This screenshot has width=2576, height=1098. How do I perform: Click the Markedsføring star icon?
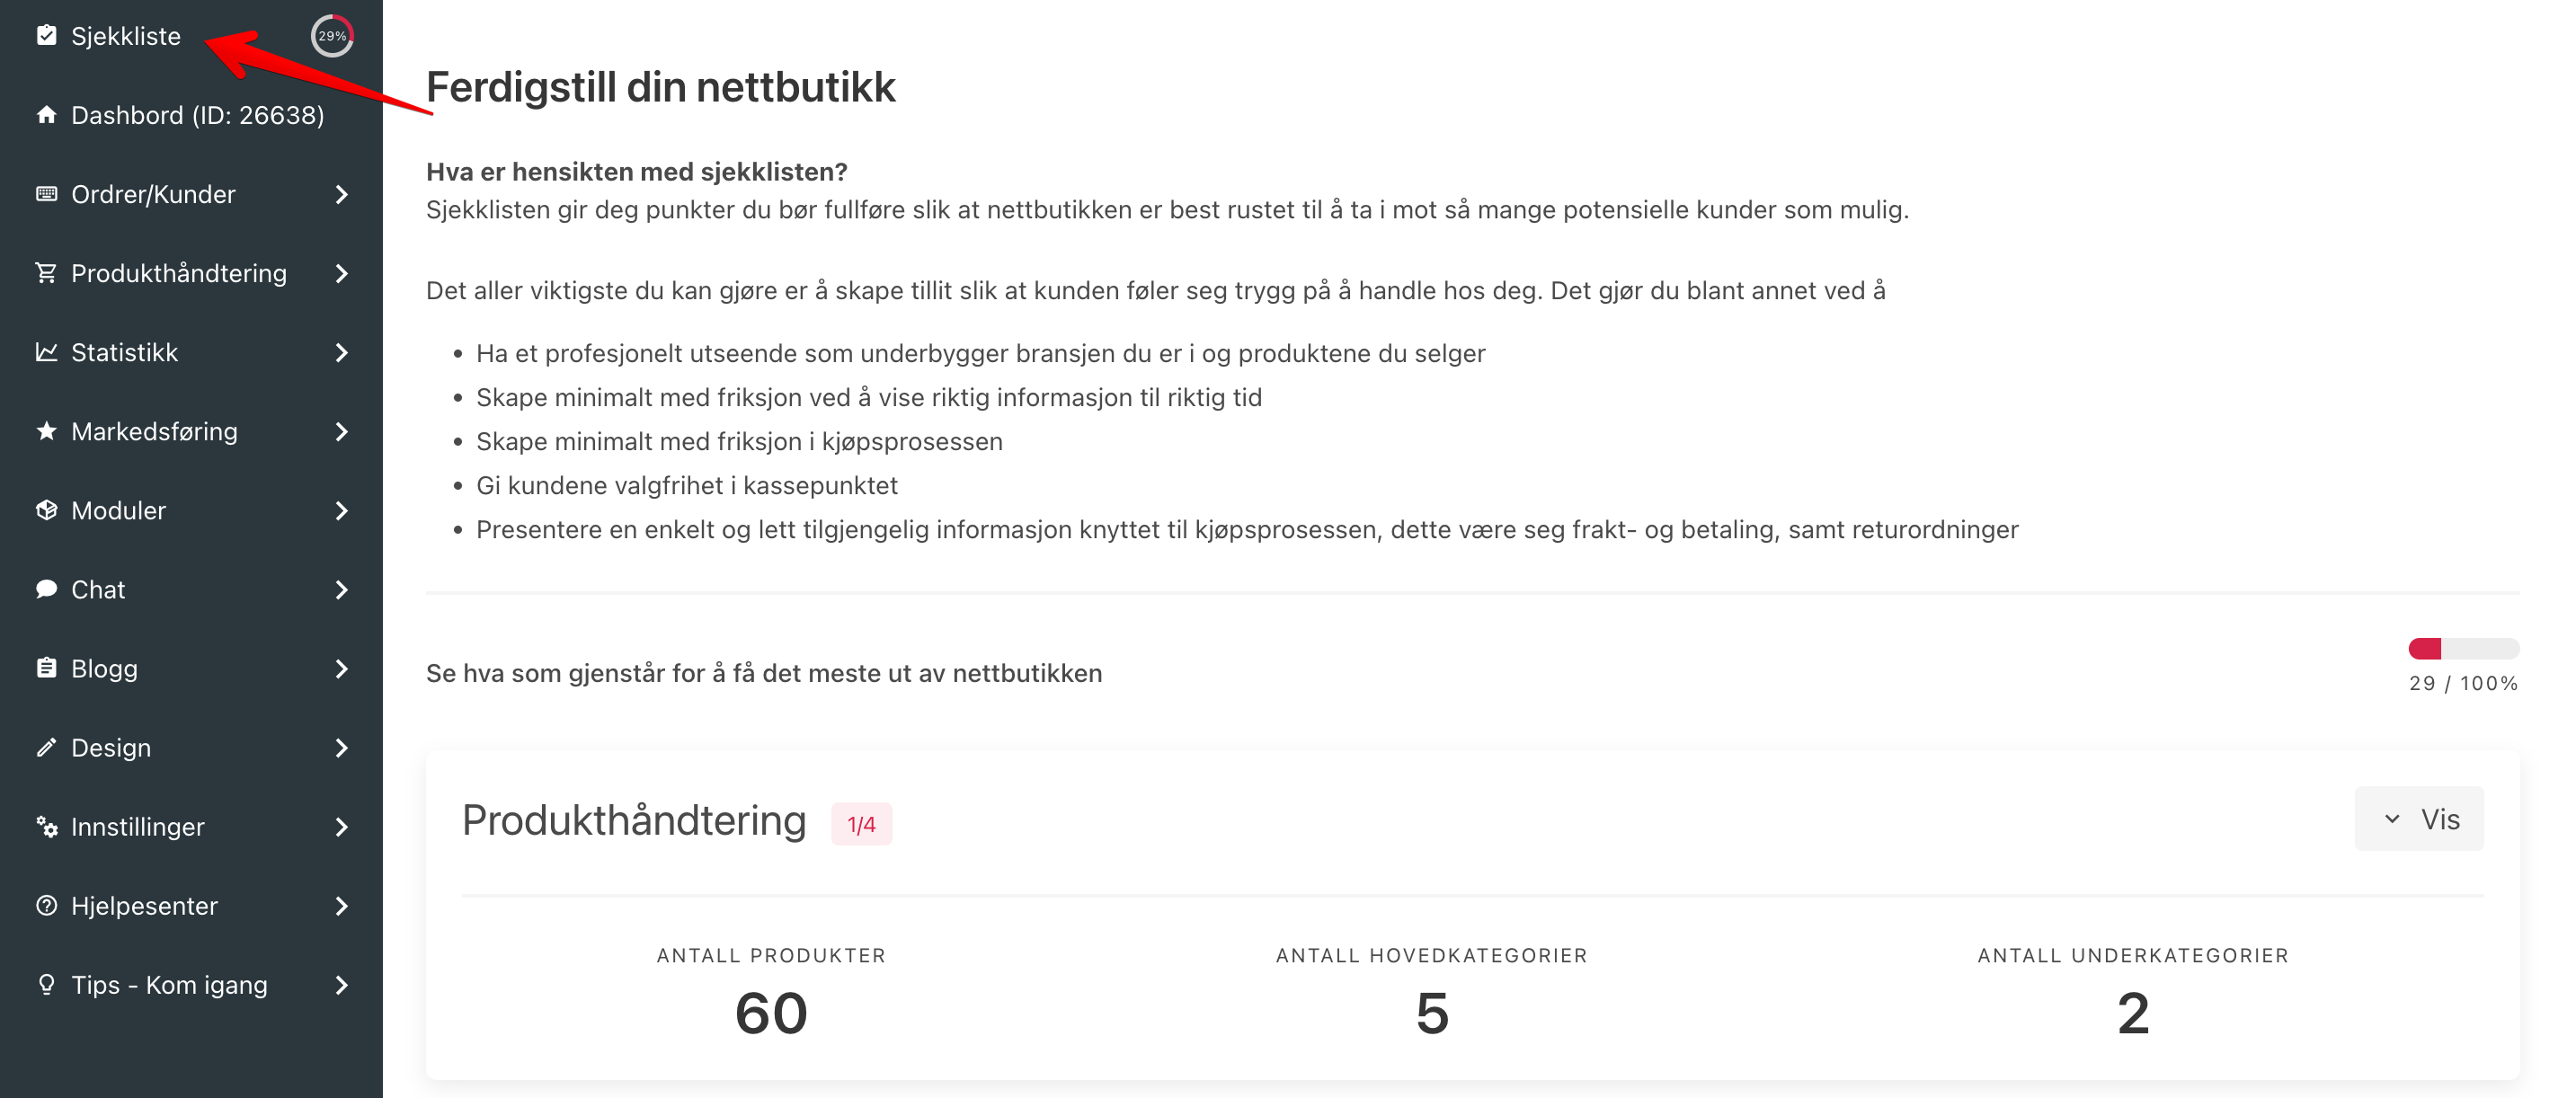(x=46, y=430)
